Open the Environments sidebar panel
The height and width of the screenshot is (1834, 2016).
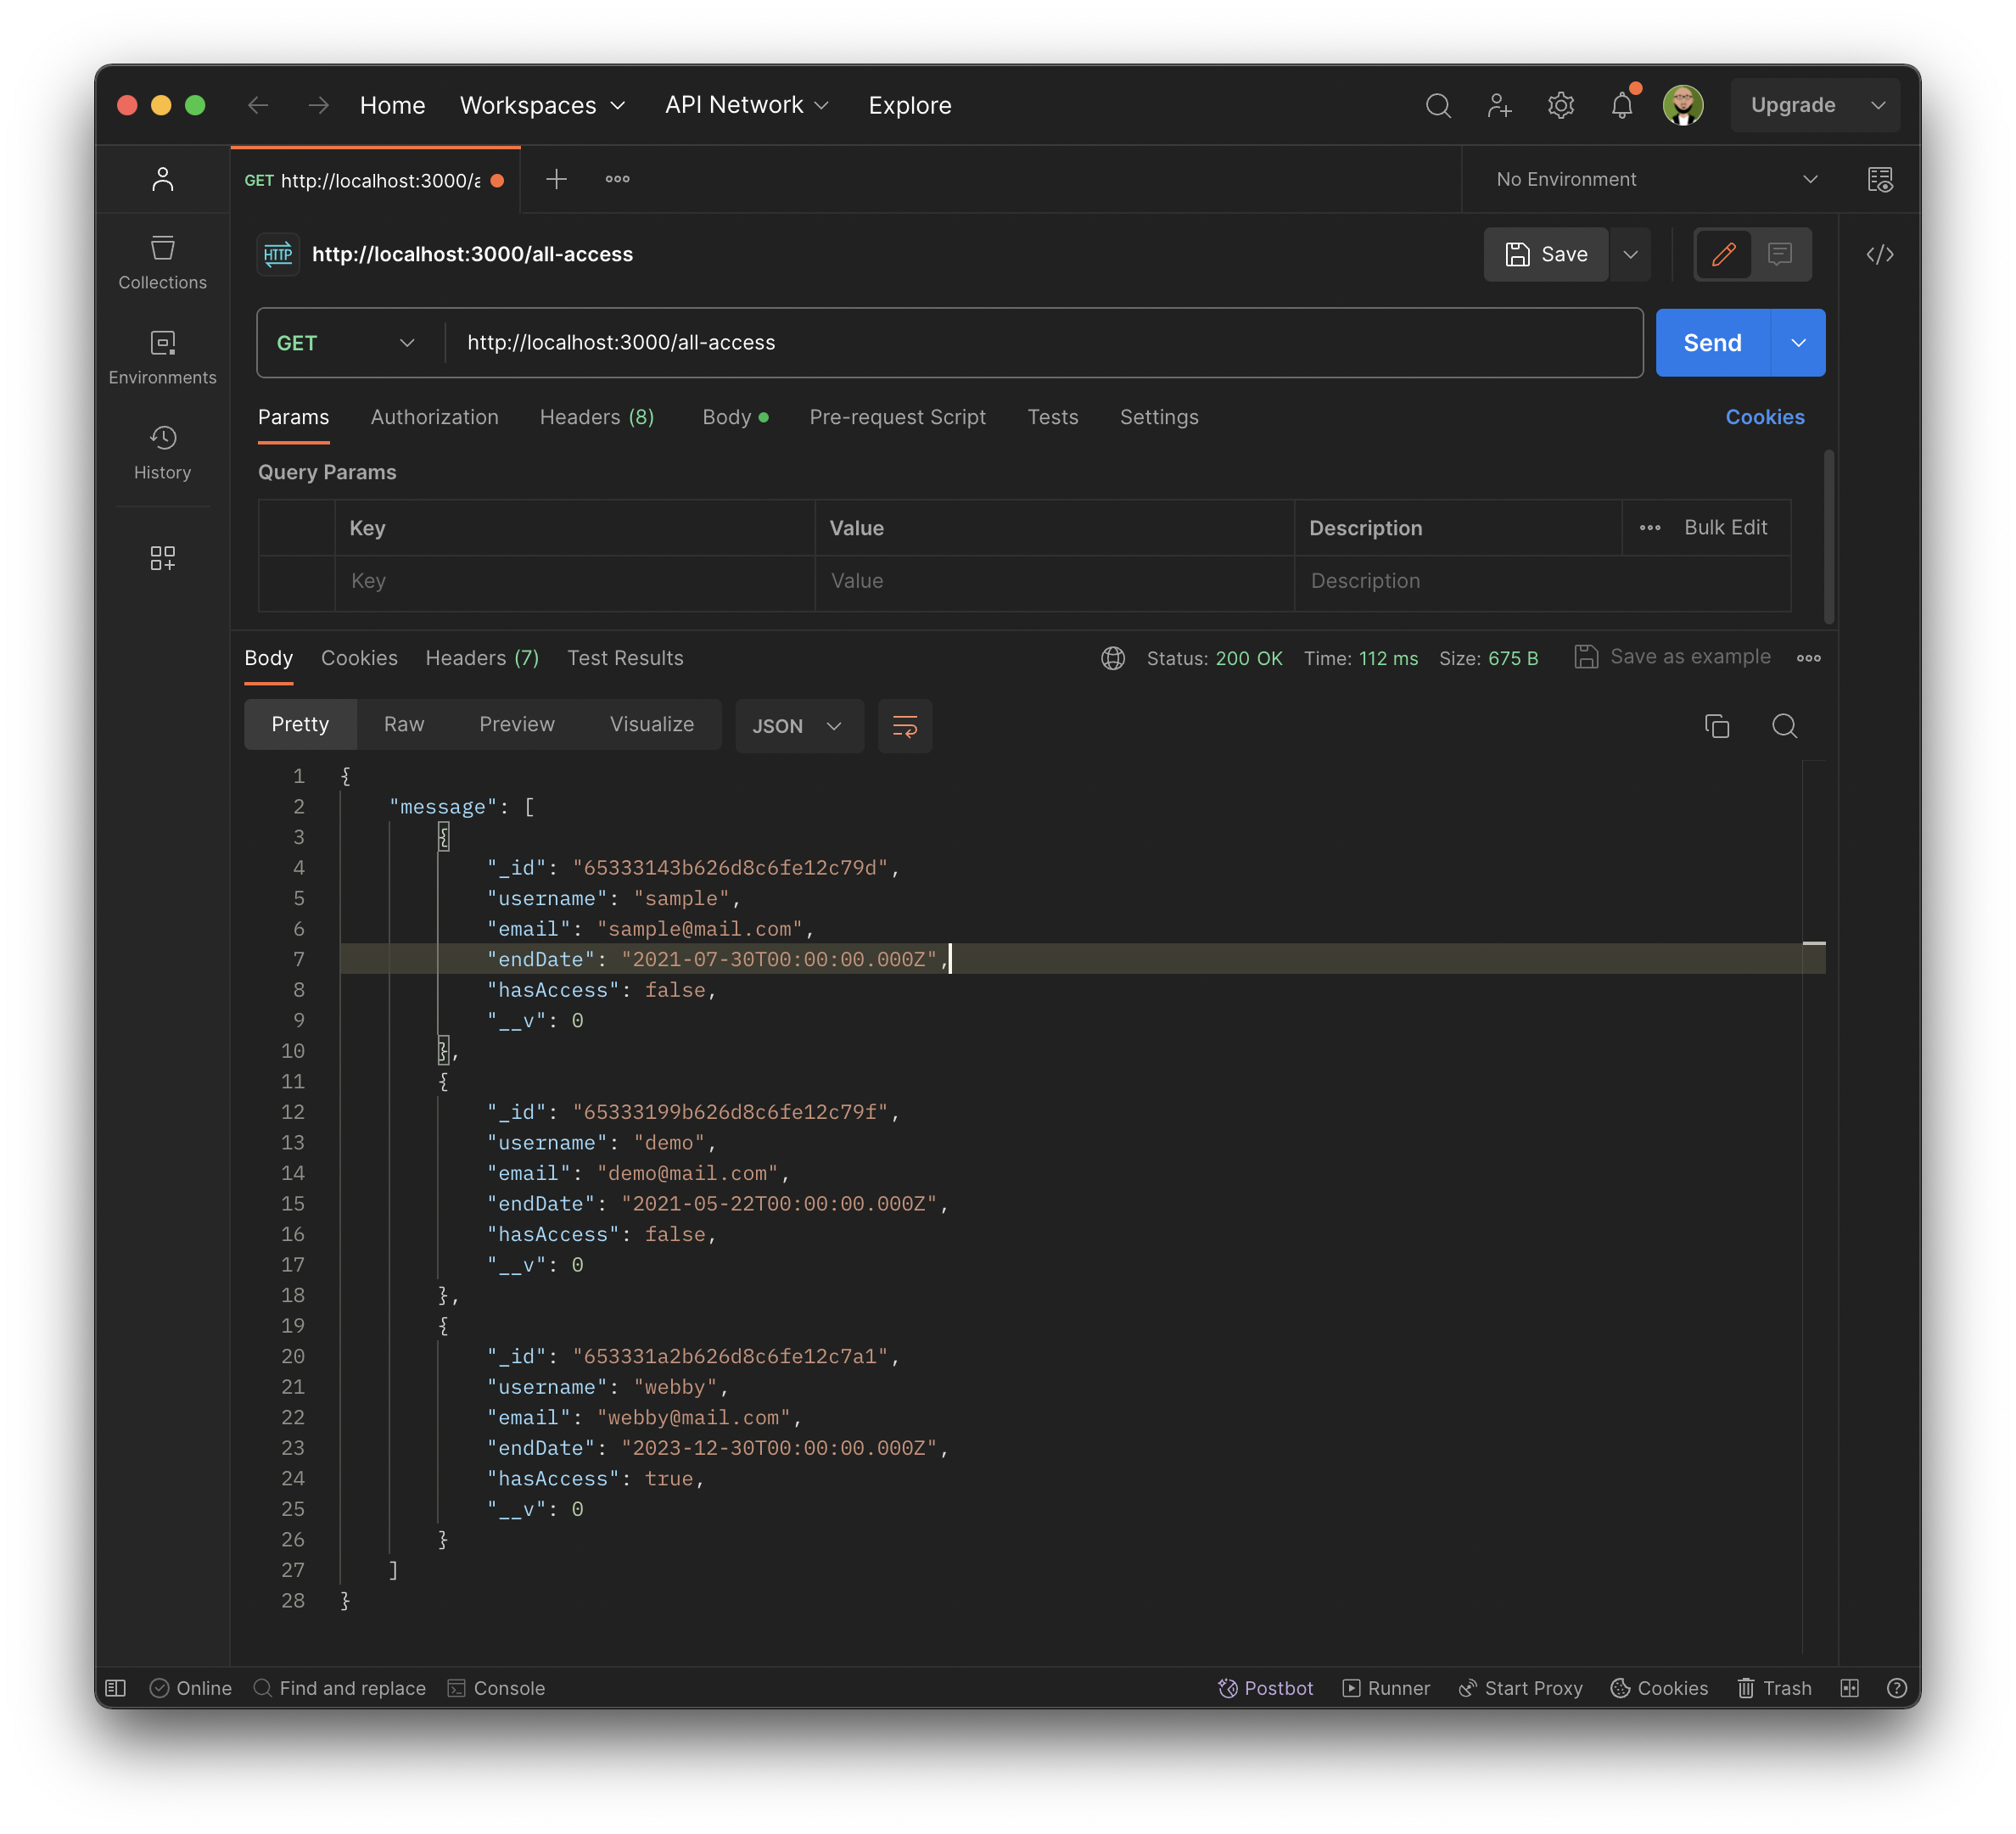[162, 356]
